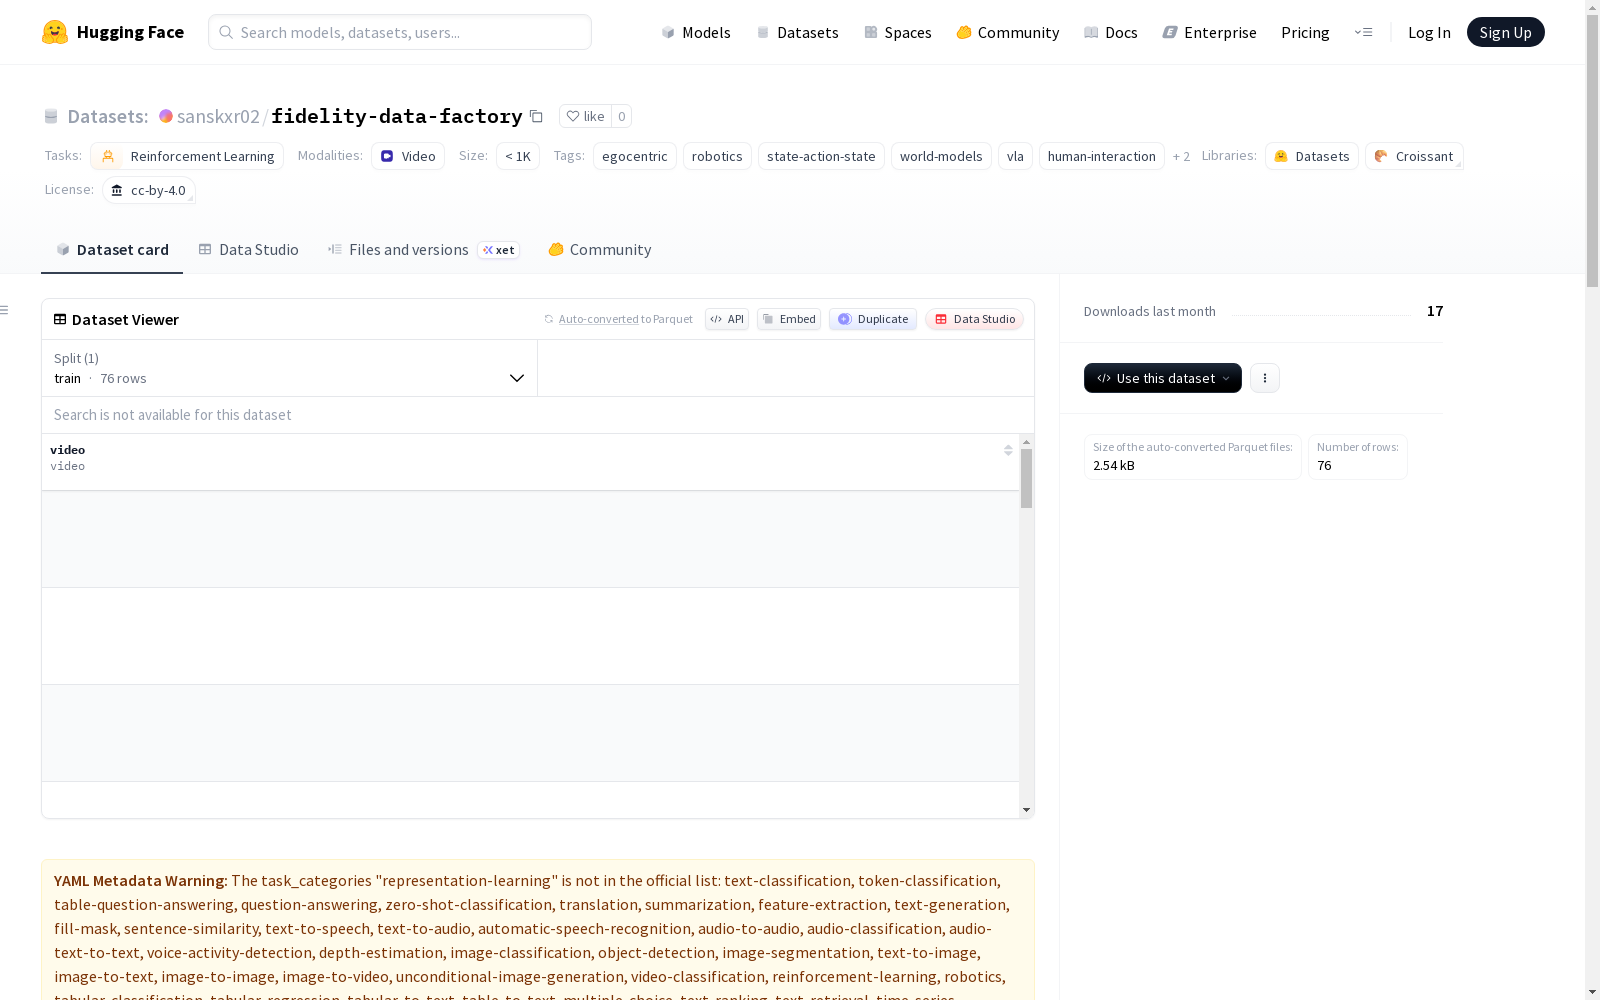Click the text-classification link in warning
1600x1000 pixels.
tap(787, 881)
